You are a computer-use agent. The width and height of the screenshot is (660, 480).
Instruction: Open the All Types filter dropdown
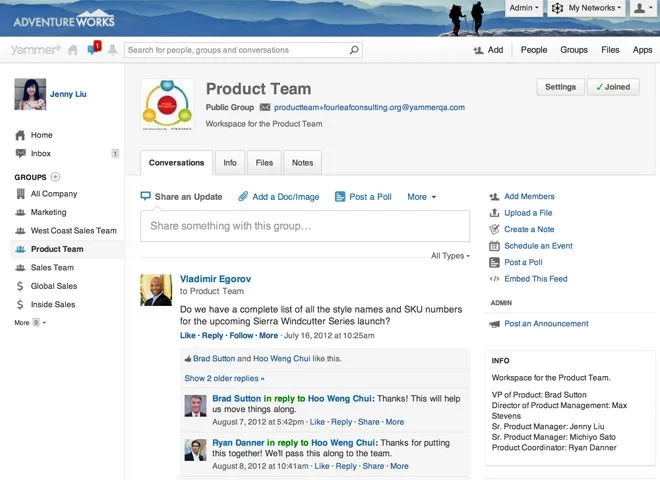(450, 256)
